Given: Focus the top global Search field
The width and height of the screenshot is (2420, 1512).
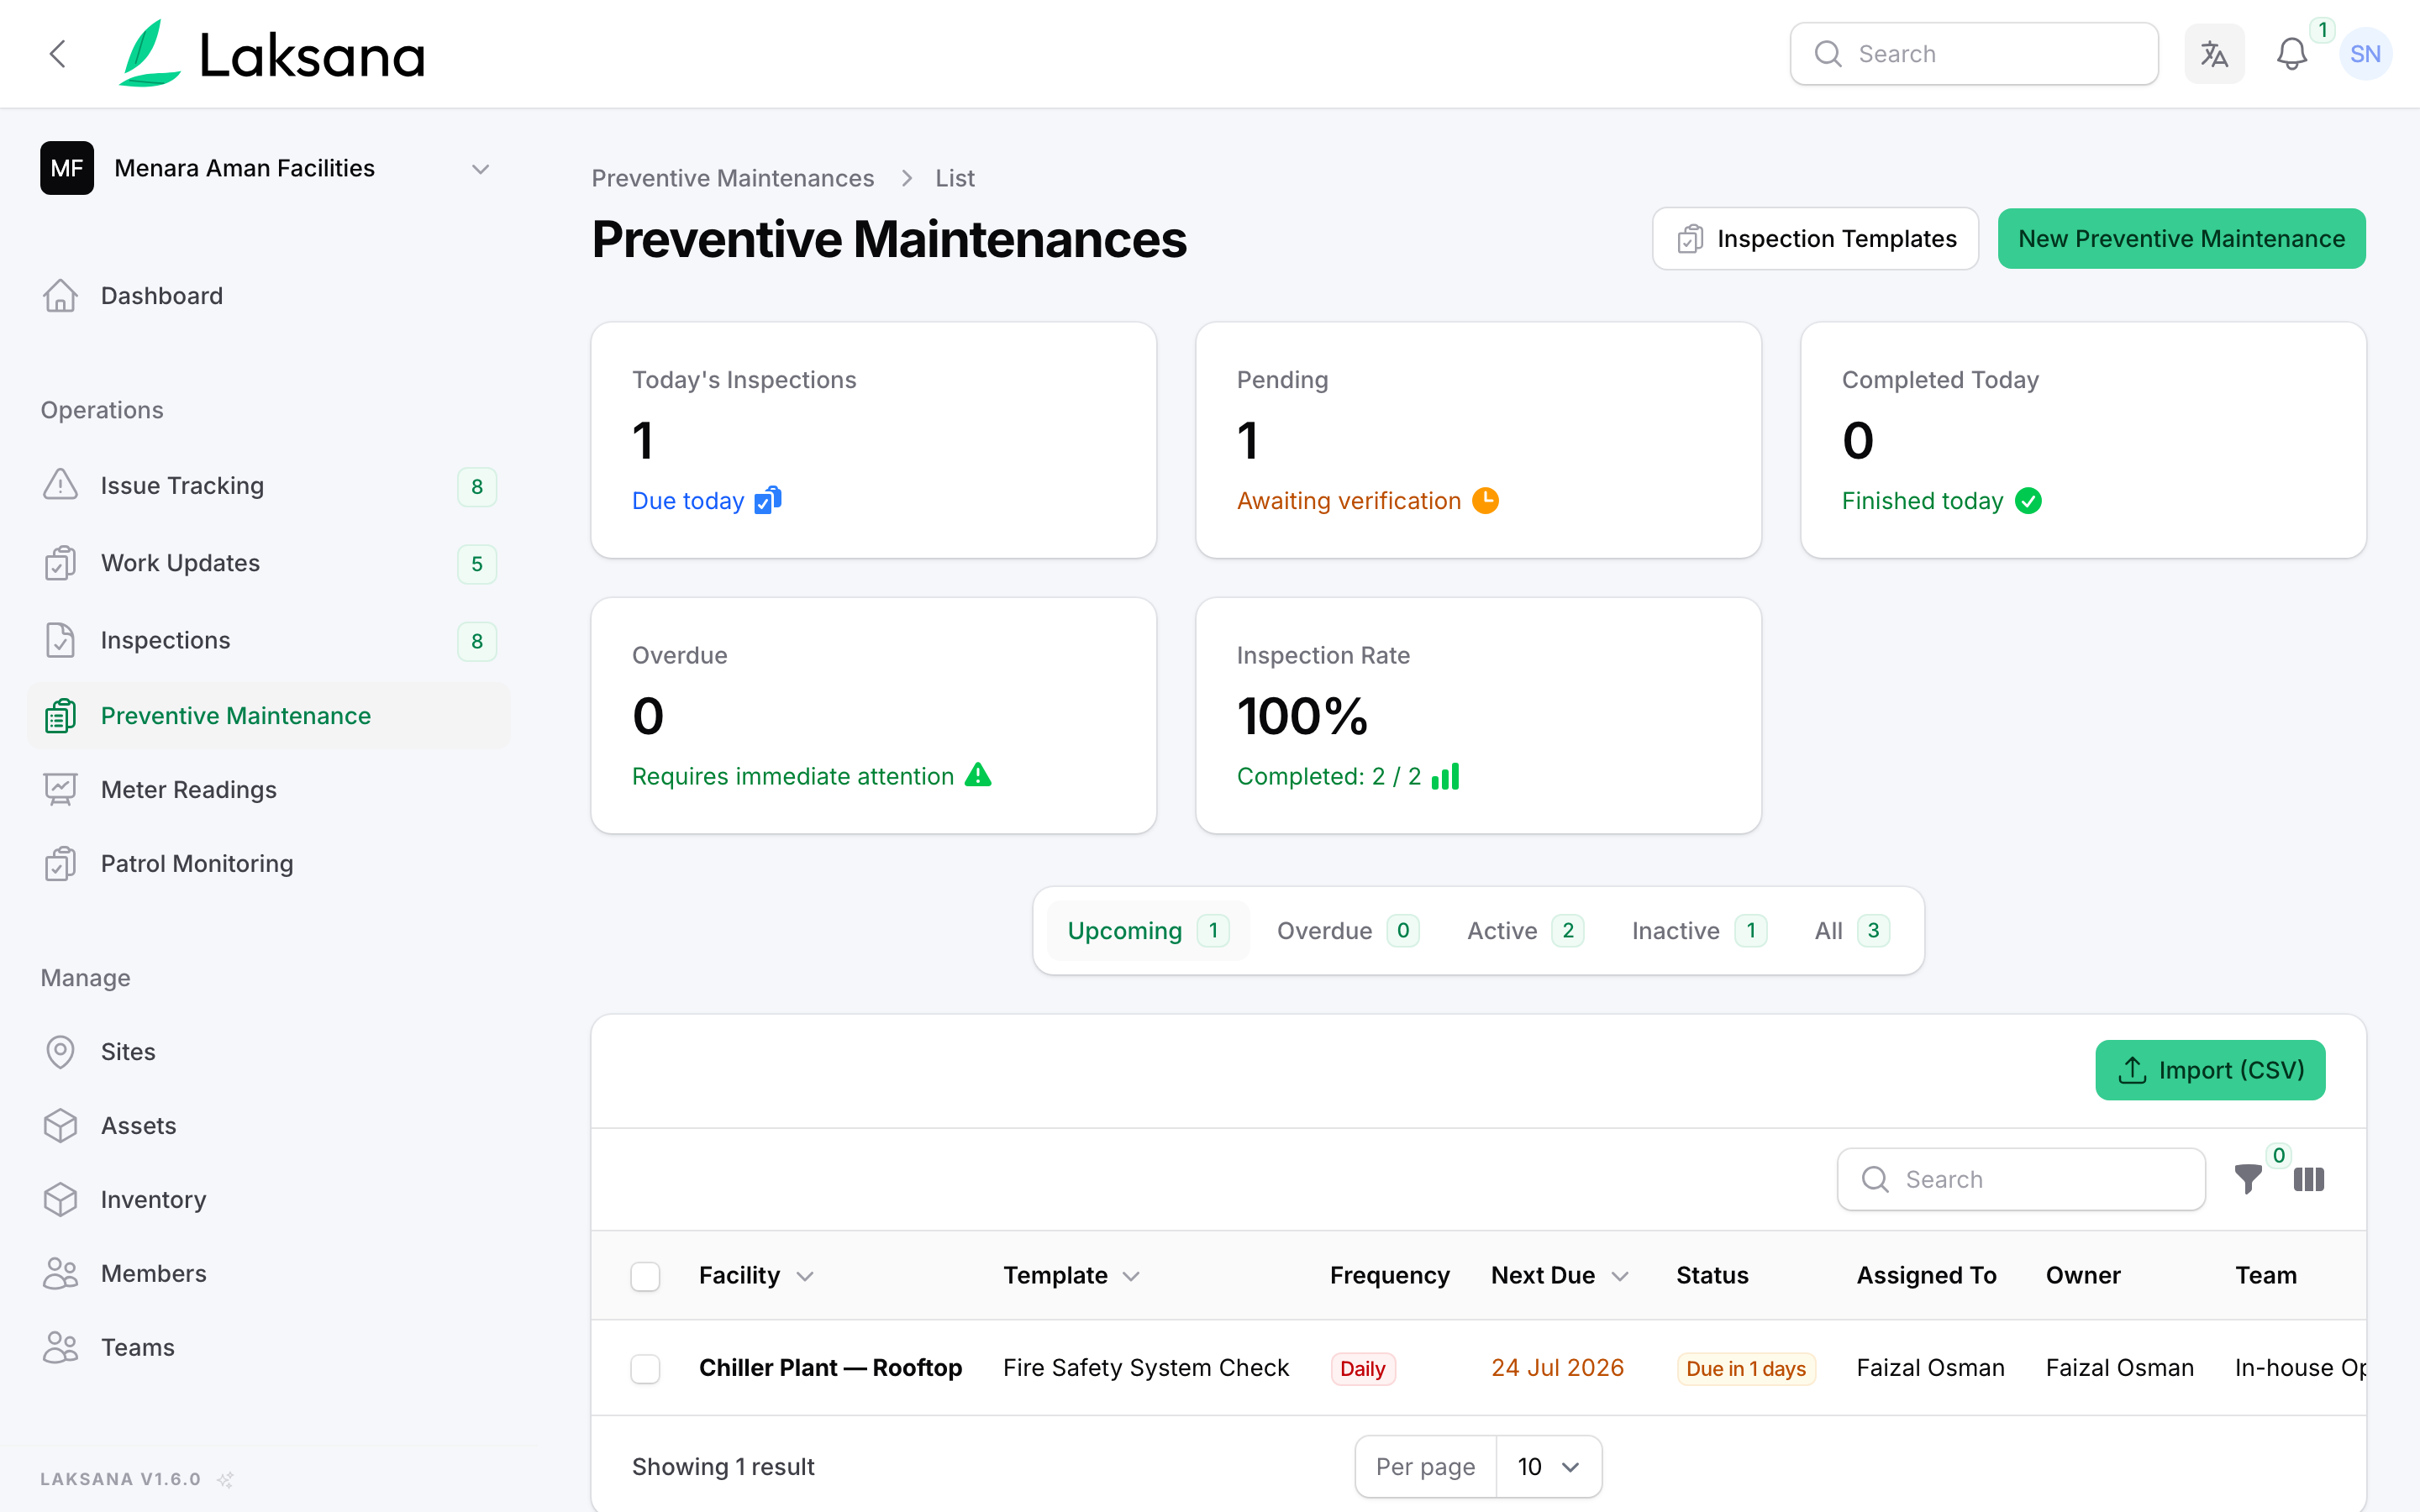Looking at the screenshot, I should (1974, 54).
